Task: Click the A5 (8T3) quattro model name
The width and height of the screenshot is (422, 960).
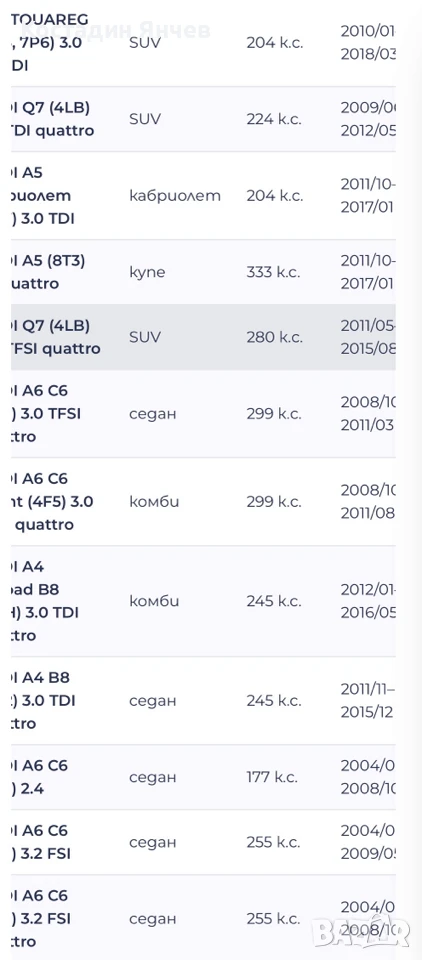Action: click(48, 272)
